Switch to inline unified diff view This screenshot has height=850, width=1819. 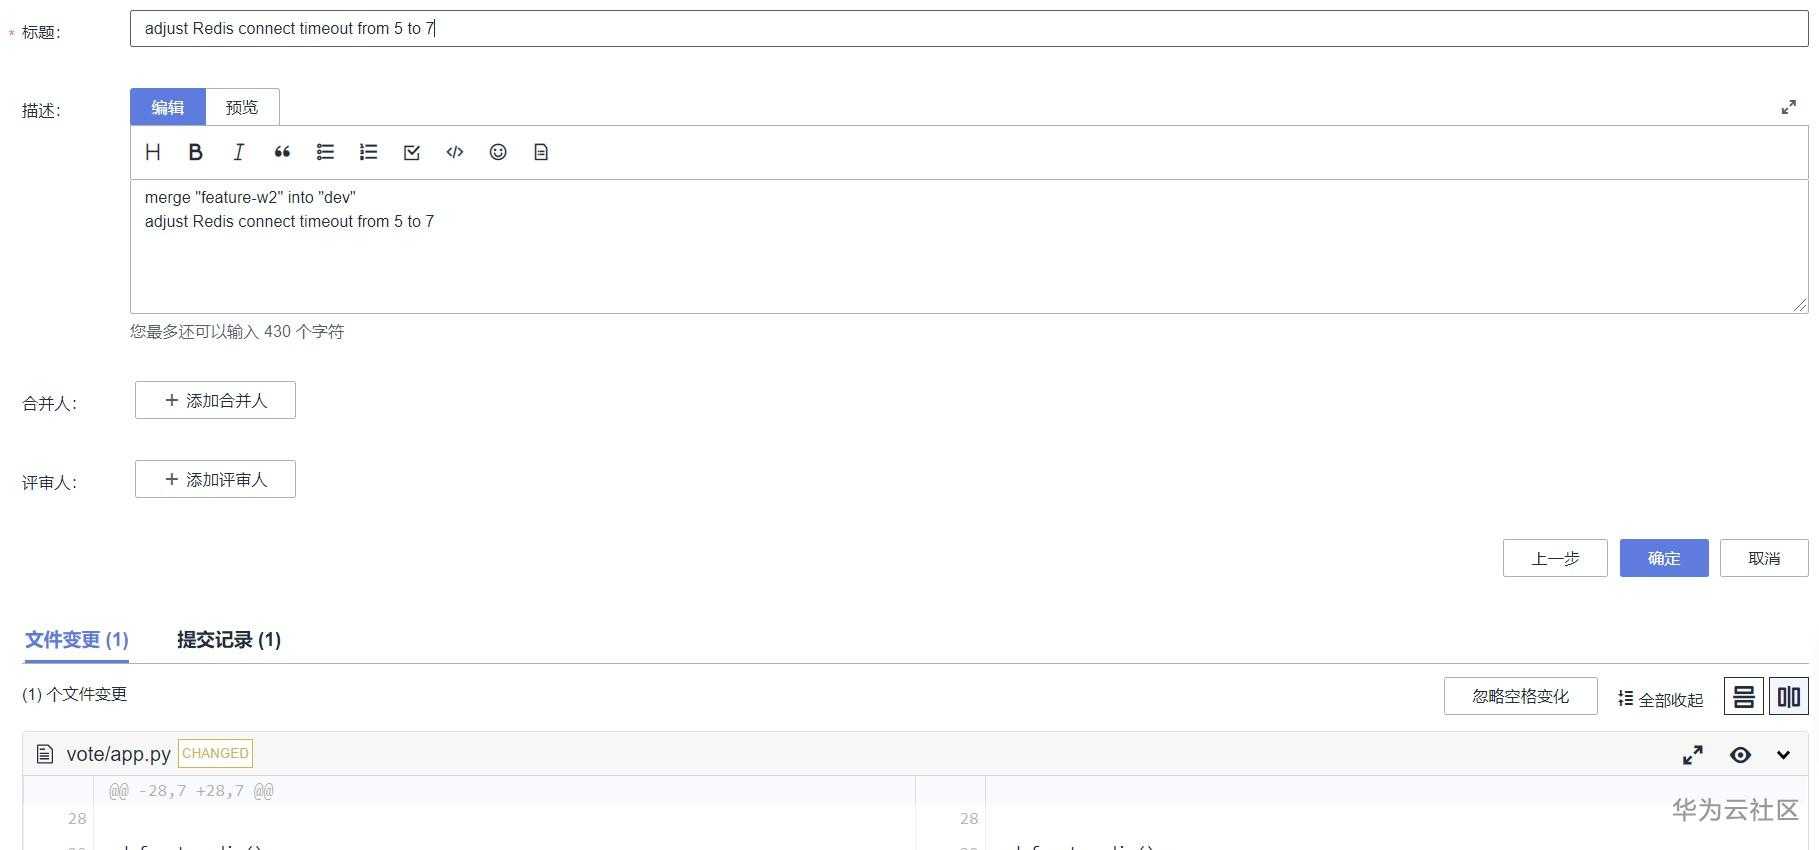pyautogui.click(x=1743, y=697)
